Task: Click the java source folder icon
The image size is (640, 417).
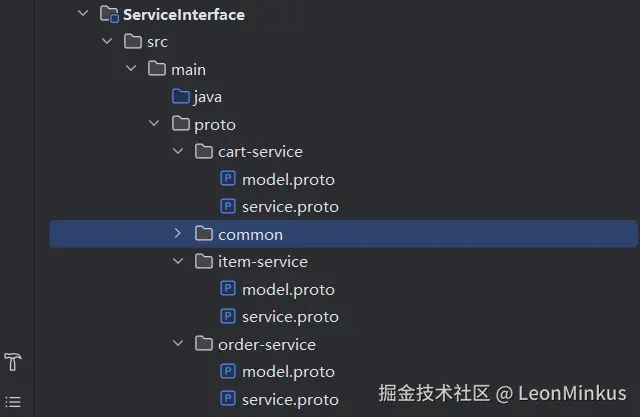Action: click(x=180, y=97)
